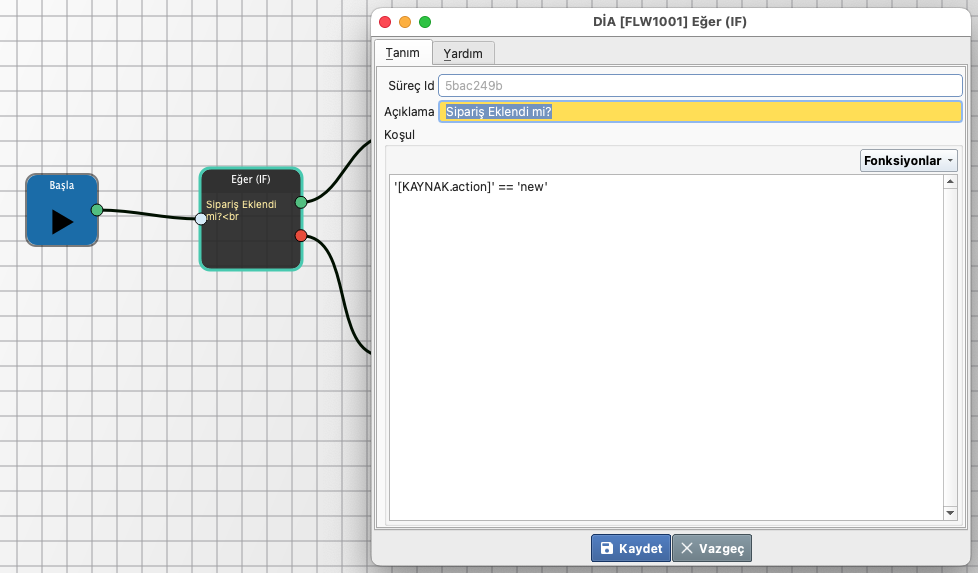This screenshot has width=978, height=573.
Task: Minimize the dialog using the yellow window button
Action: (405, 22)
